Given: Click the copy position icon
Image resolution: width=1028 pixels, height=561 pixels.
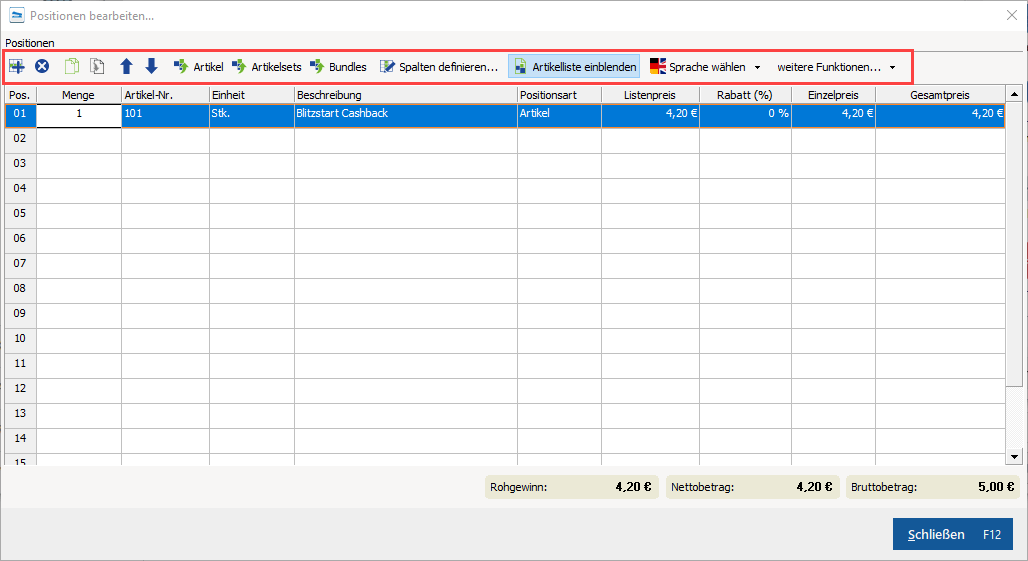Looking at the screenshot, I should (x=71, y=66).
